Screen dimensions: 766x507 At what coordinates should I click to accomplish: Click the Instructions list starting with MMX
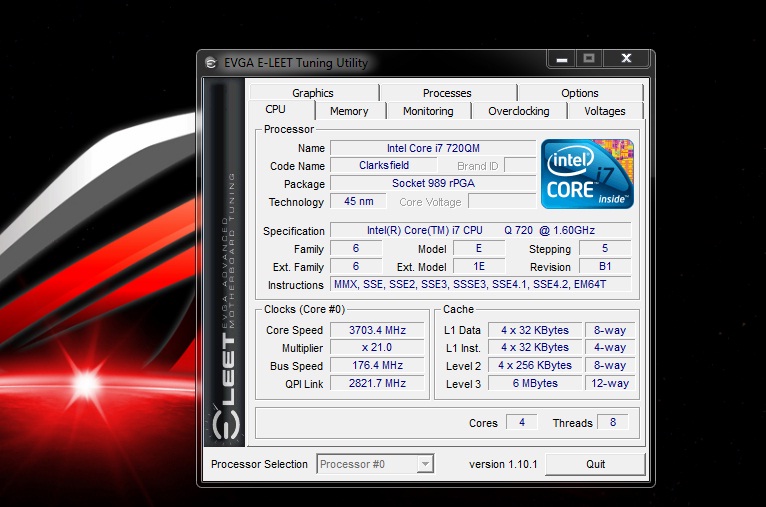click(x=481, y=284)
